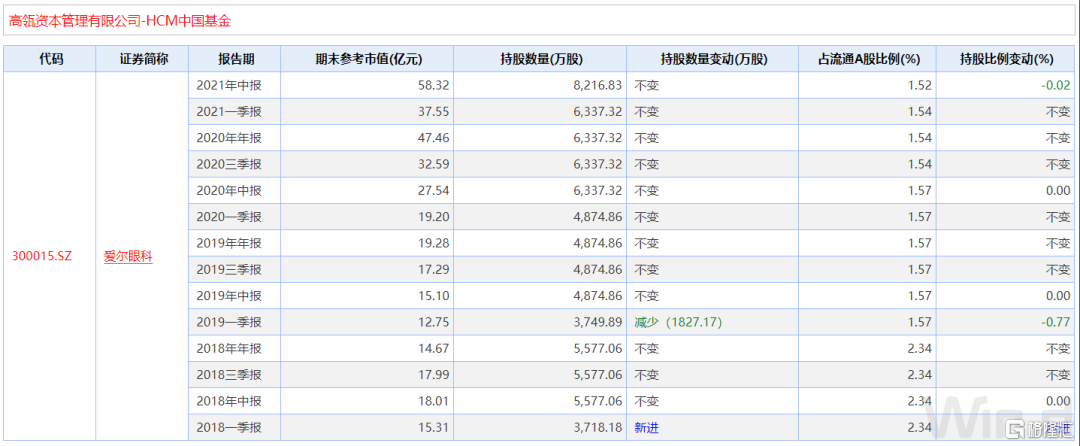Click the 格隆汇 logo watermark
Screen dimensions: 1080x446
[x=1038, y=430]
